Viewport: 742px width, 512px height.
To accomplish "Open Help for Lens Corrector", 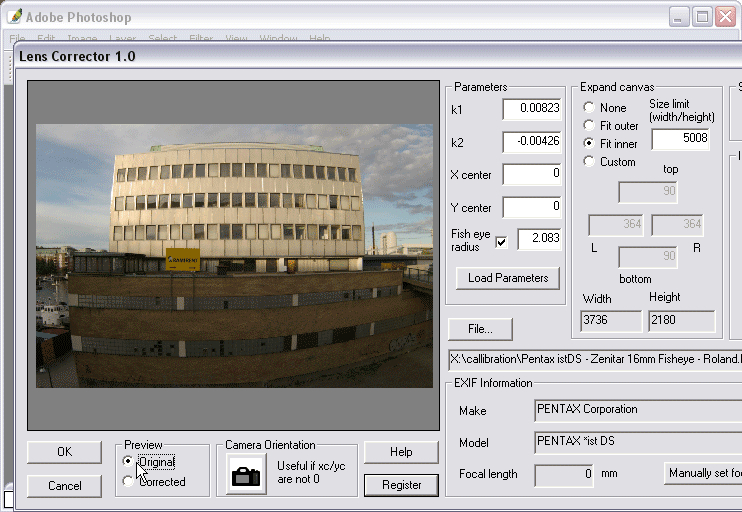I will (401, 452).
